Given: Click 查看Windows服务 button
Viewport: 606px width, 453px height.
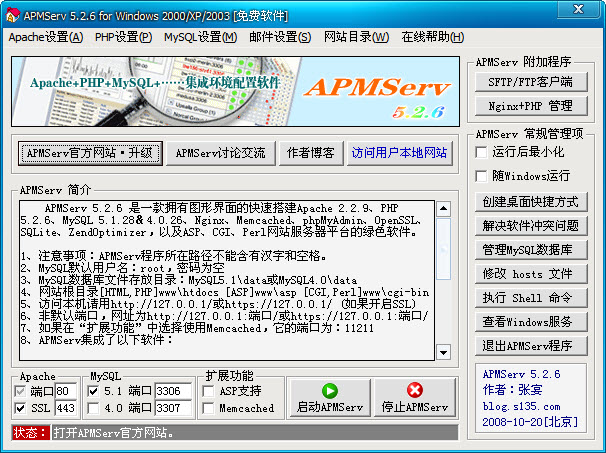Looking at the screenshot, I should click(x=531, y=322).
